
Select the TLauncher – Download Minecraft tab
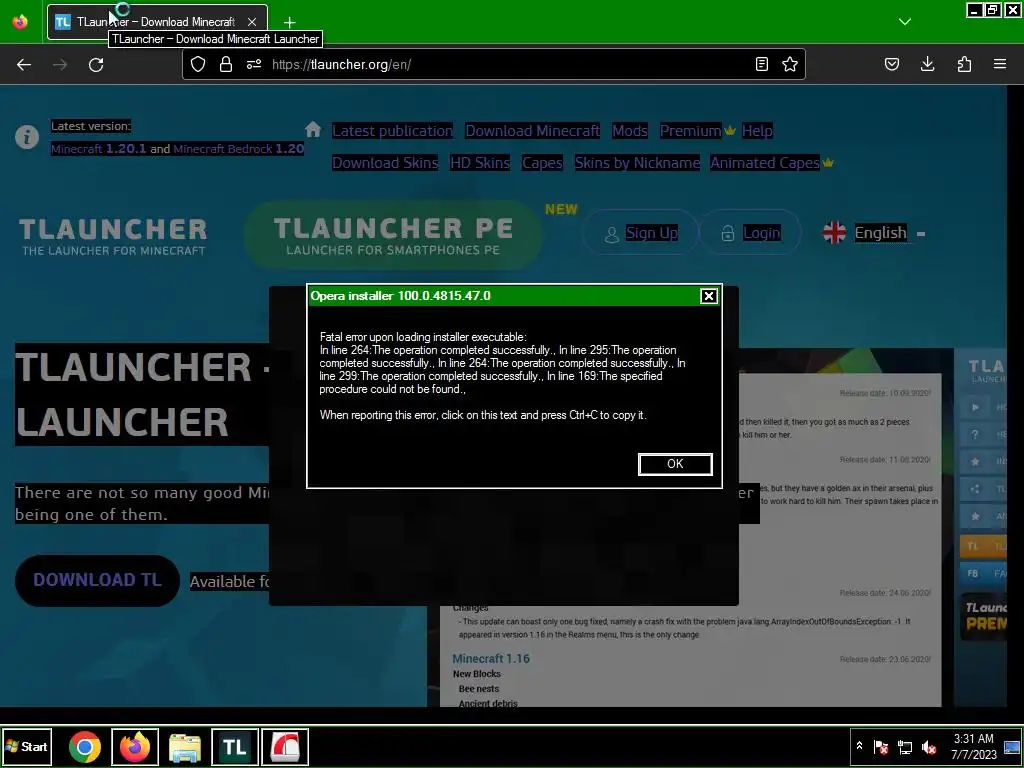pos(157,22)
